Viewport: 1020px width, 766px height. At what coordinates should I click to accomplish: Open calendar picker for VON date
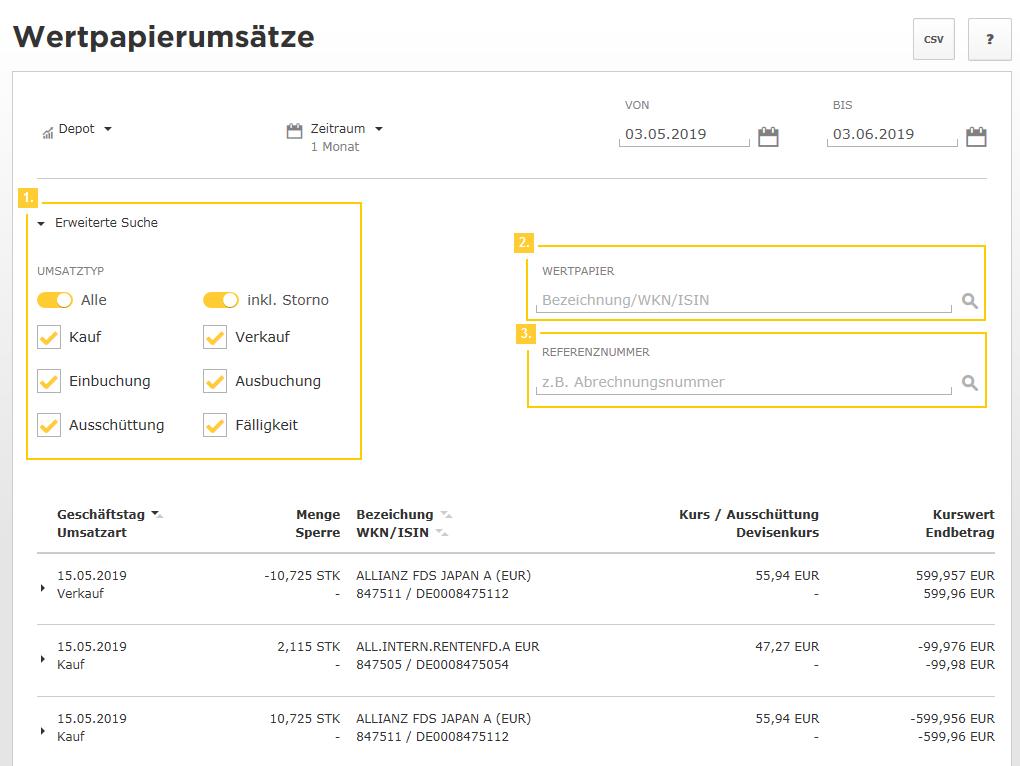[768, 137]
